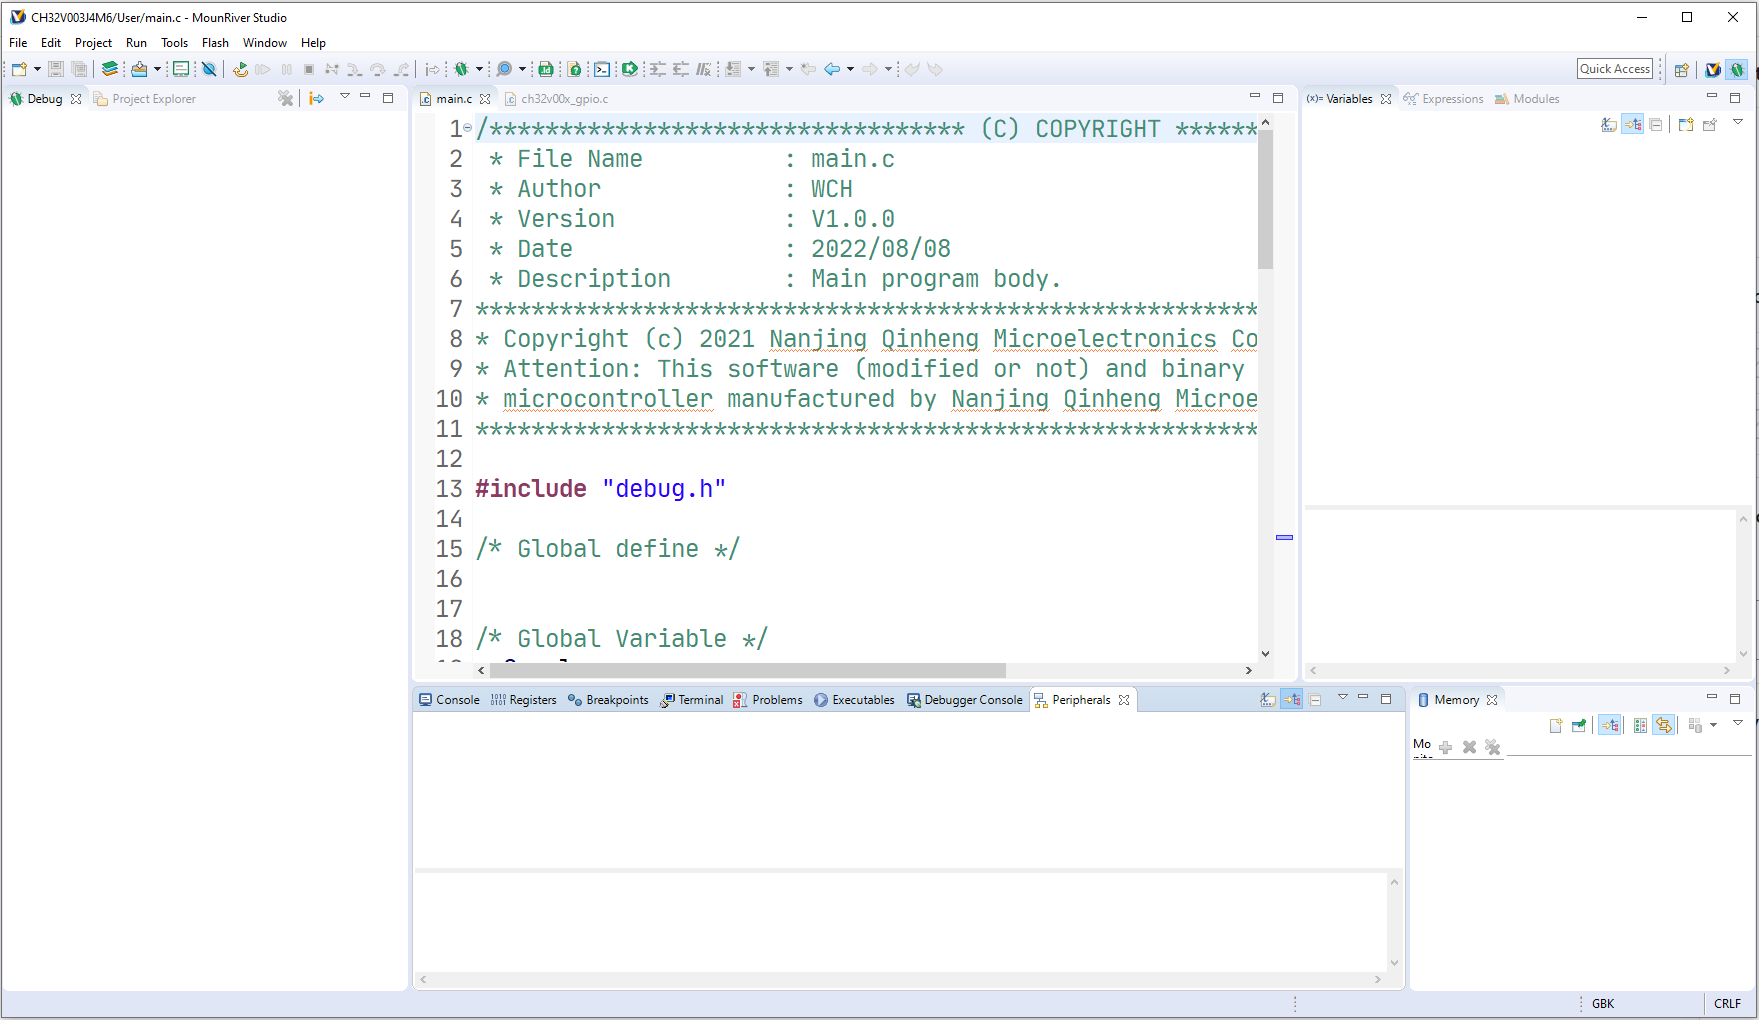The image size is (1759, 1020).
Task: Click Show Type Names in Variables view
Action: click(x=1609, y=125)
